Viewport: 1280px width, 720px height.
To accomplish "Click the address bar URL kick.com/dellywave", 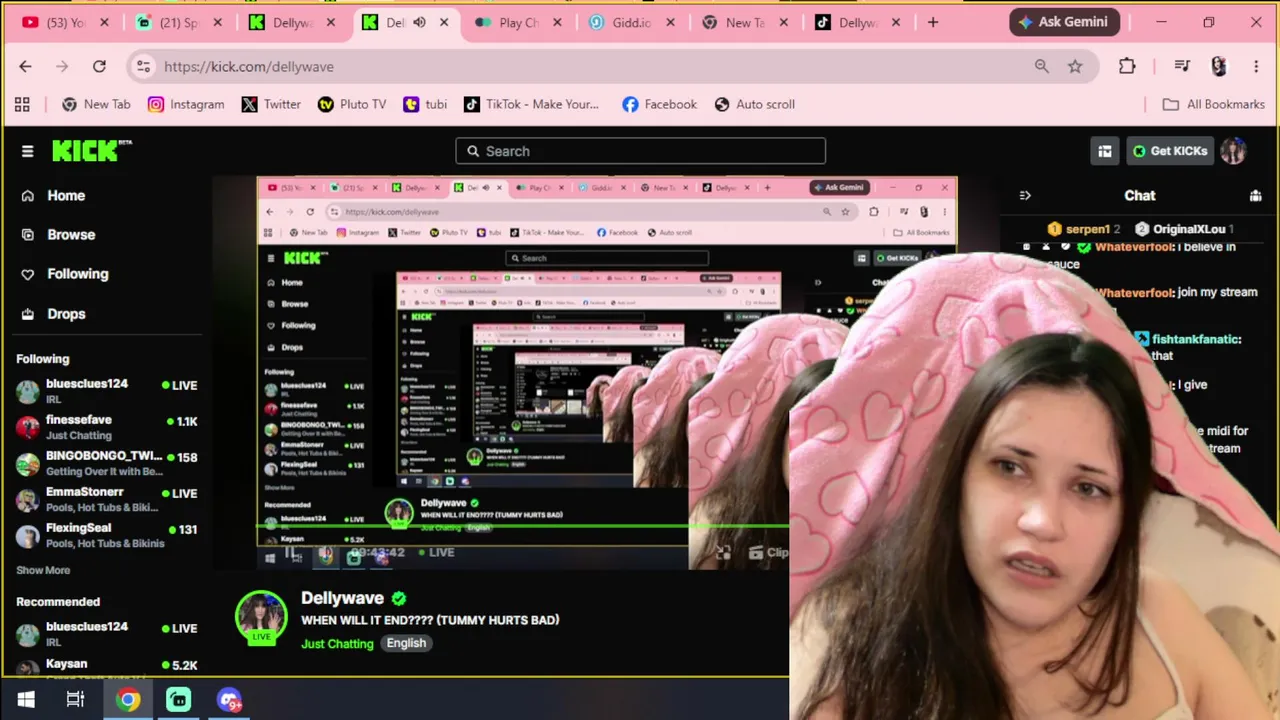I will pos(249,66).
